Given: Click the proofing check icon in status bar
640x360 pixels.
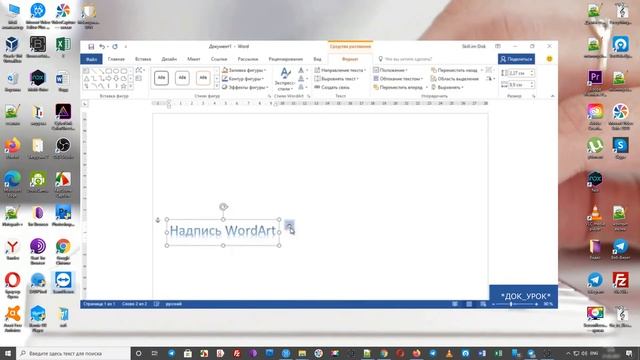Looking at the screenshot, I should point(156,304).
